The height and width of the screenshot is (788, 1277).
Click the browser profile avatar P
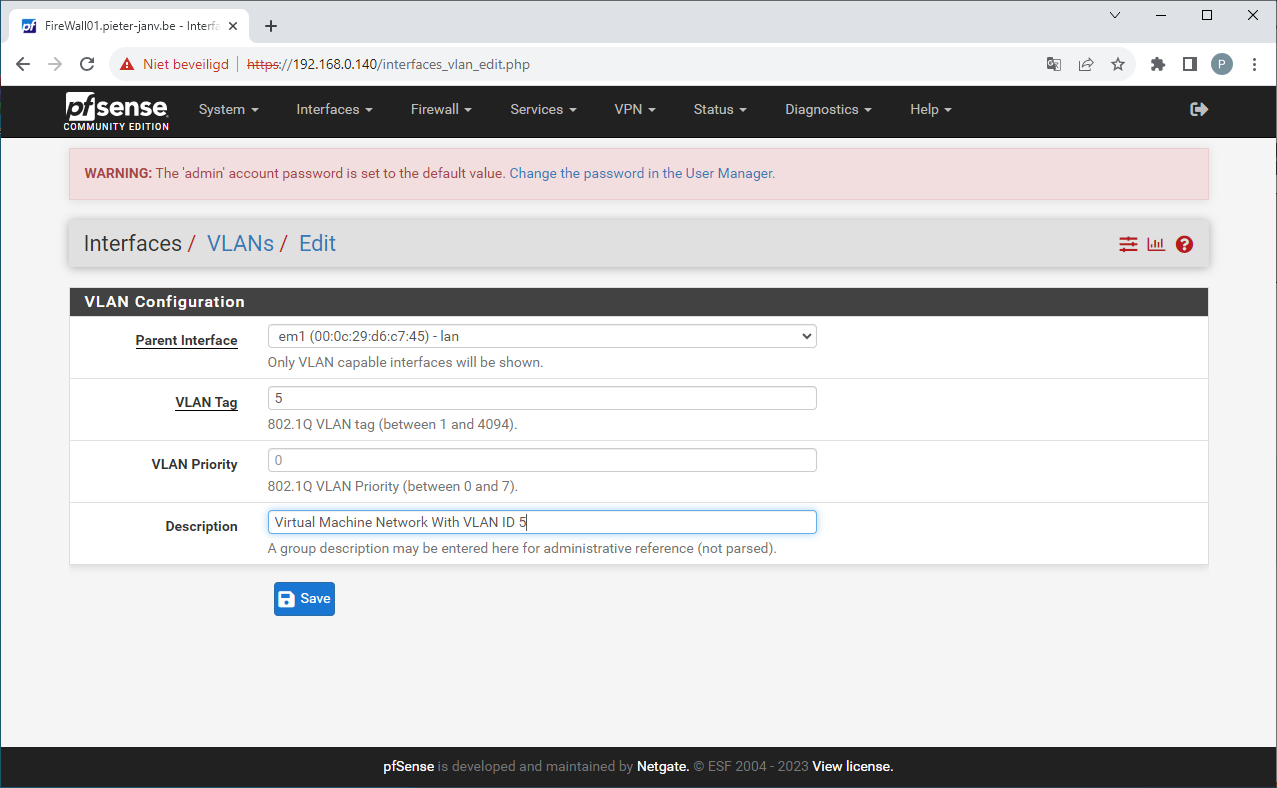[x=1221, y=63]
